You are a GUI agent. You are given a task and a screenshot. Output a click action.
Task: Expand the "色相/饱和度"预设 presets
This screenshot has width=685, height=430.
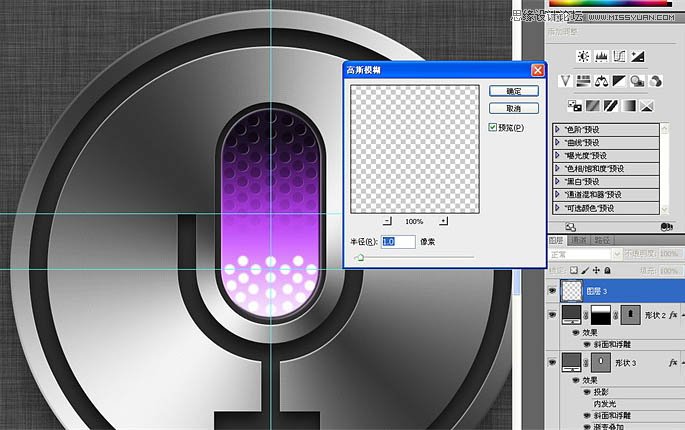click(558, 169)
